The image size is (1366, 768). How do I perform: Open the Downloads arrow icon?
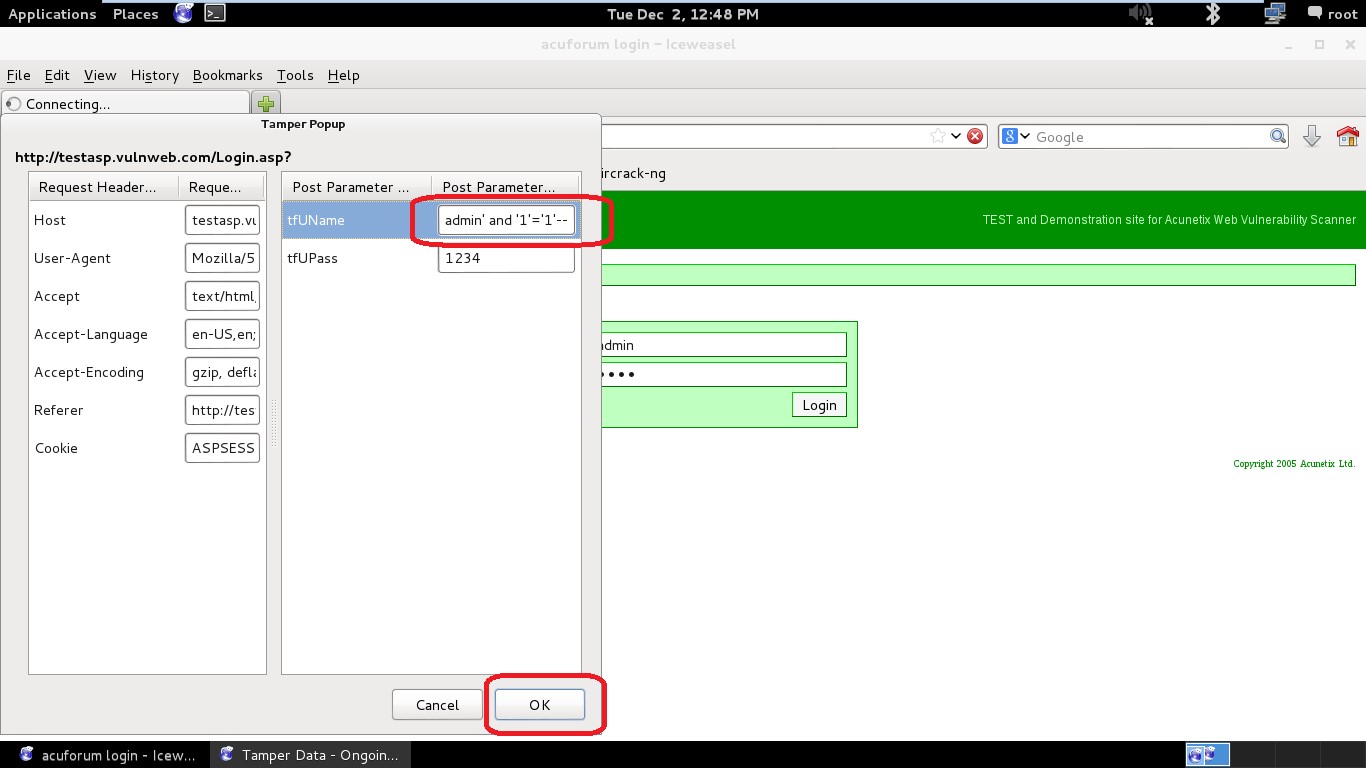[1312, 137]
